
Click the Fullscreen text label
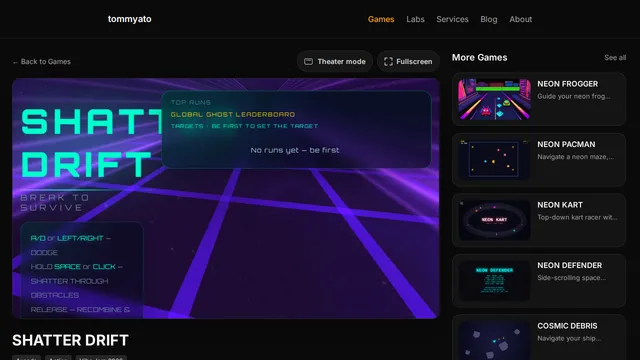coord(414,62)
